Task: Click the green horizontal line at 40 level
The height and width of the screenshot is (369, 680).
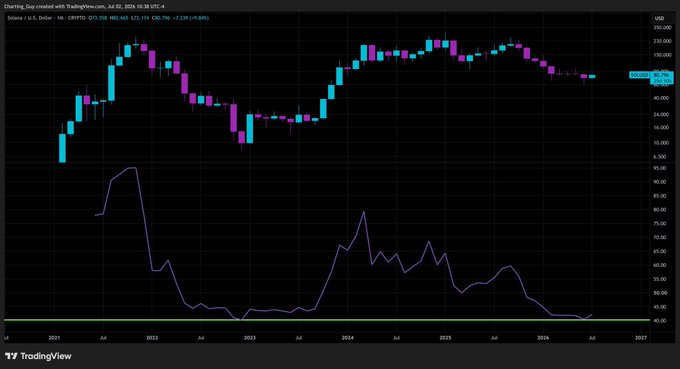Action: click(x=327, y=320)
